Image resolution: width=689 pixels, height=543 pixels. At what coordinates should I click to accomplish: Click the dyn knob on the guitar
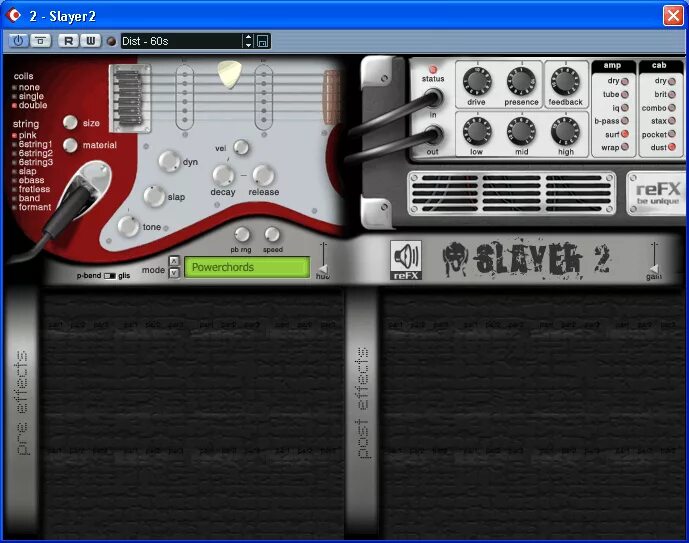169,161
